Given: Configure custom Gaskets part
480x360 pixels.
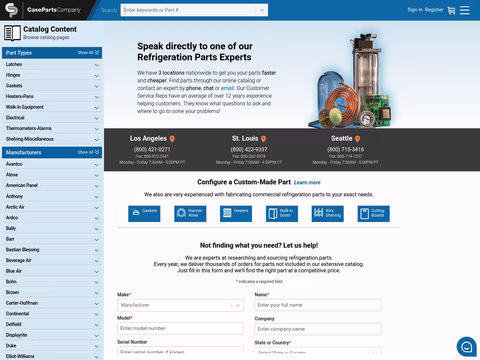Looking at the screenshot, I should pyautogui.click(x=144, y=213).
